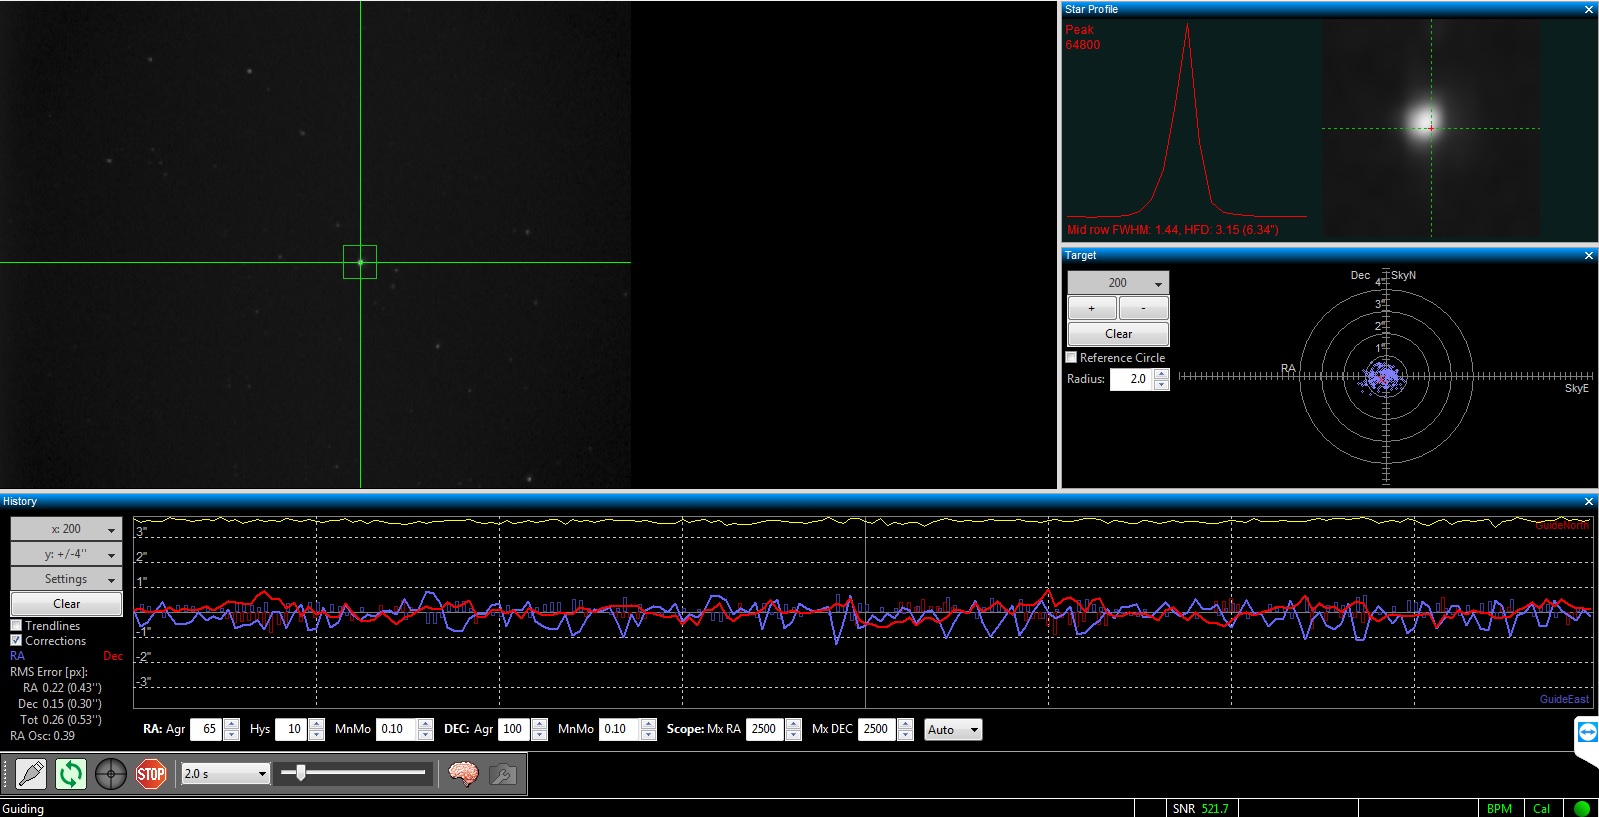Open the Target panel 200 dropdown

coord(1118,283)
